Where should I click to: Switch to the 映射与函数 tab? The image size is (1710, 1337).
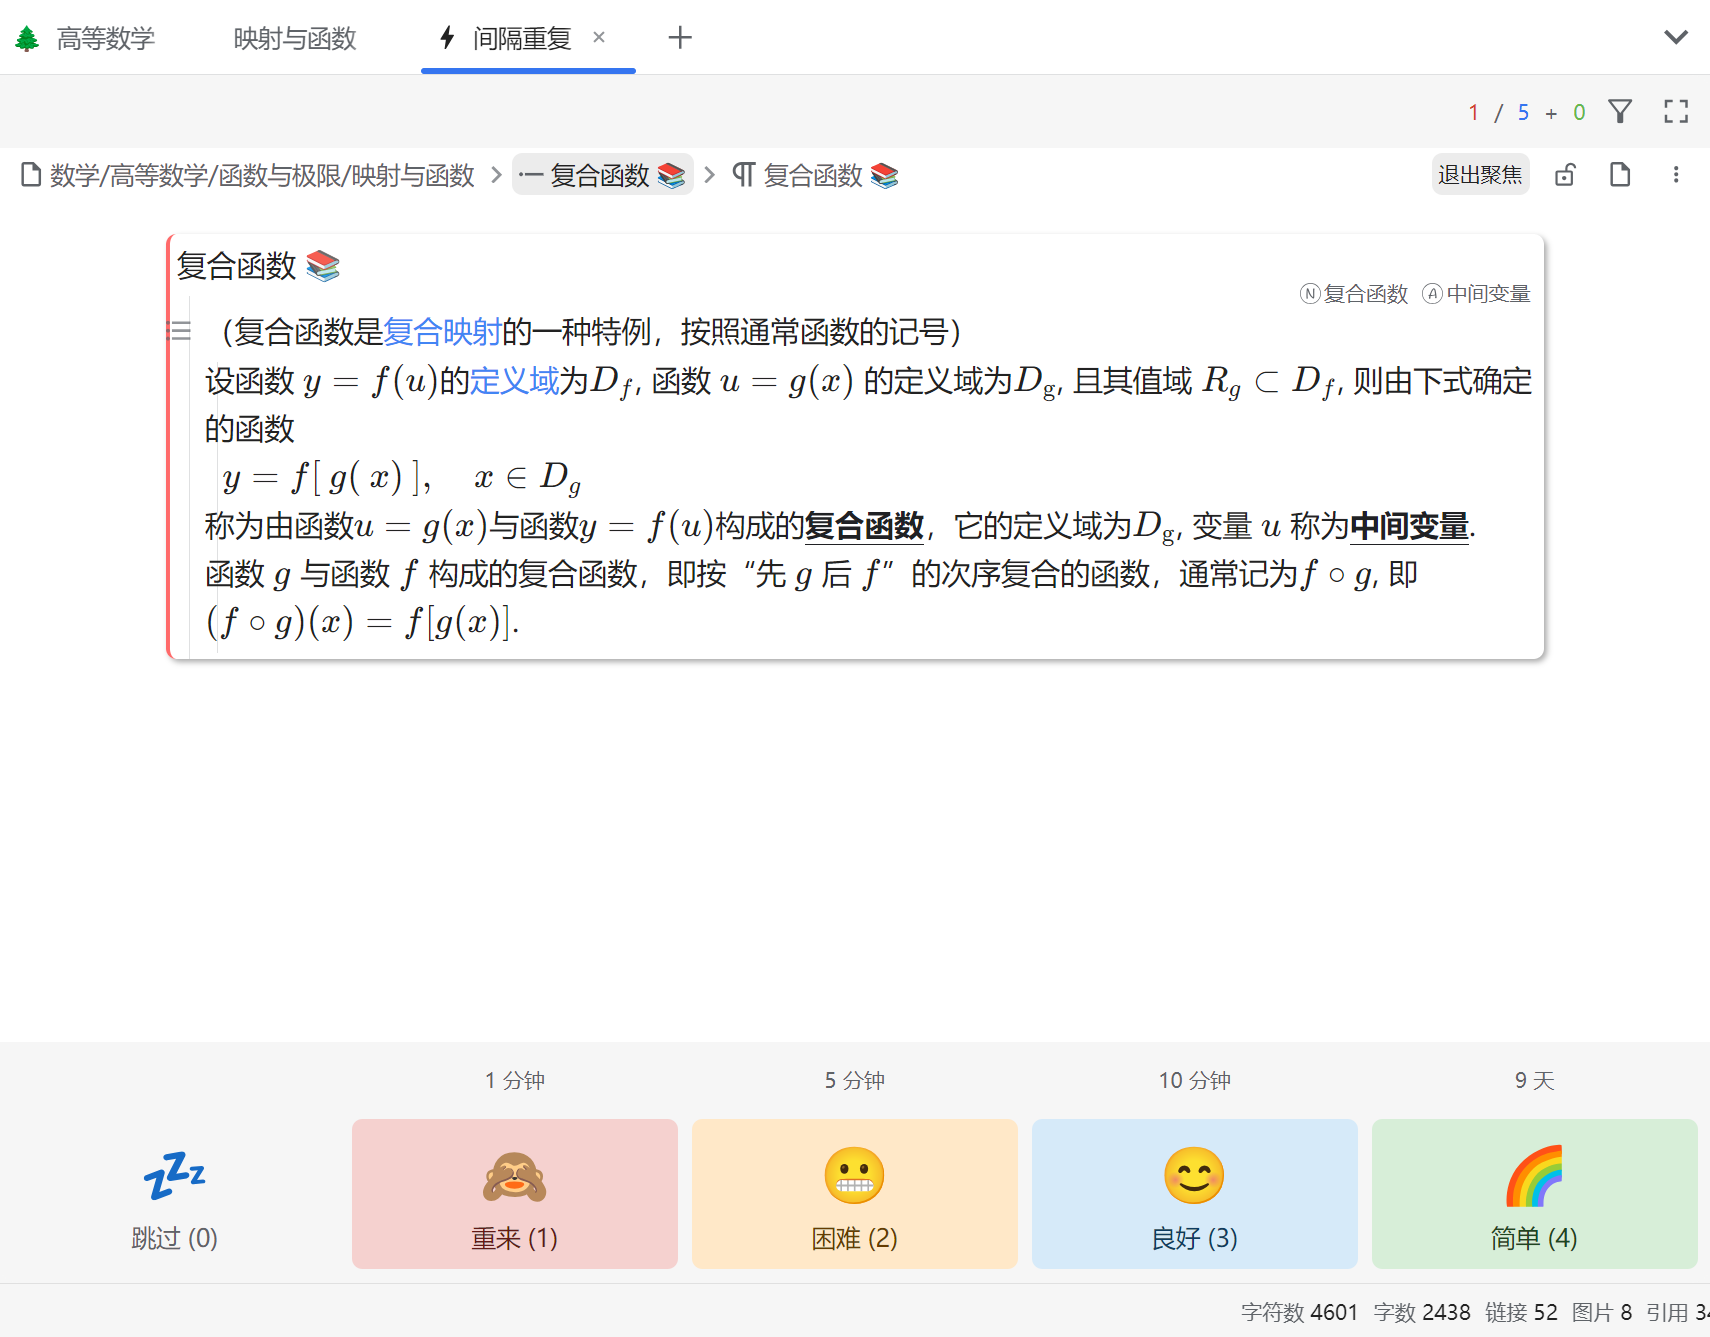click(295, 39)
